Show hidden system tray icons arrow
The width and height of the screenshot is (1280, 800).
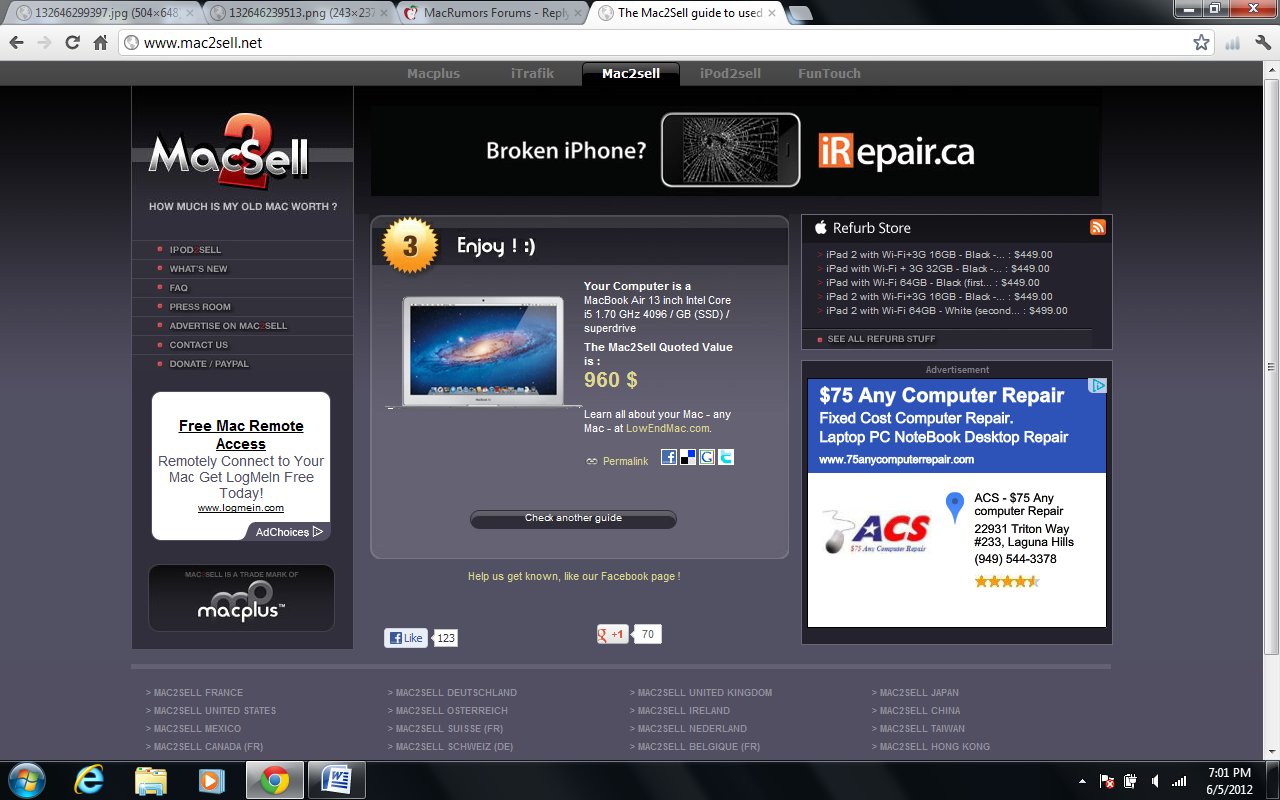(x=1082, y=781)
